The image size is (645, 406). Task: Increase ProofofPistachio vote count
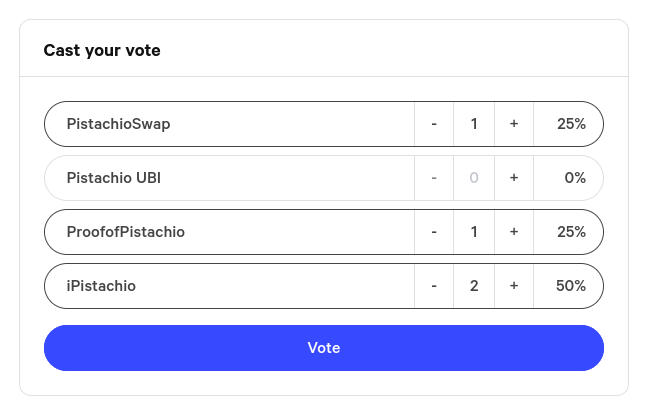point(514,232)
